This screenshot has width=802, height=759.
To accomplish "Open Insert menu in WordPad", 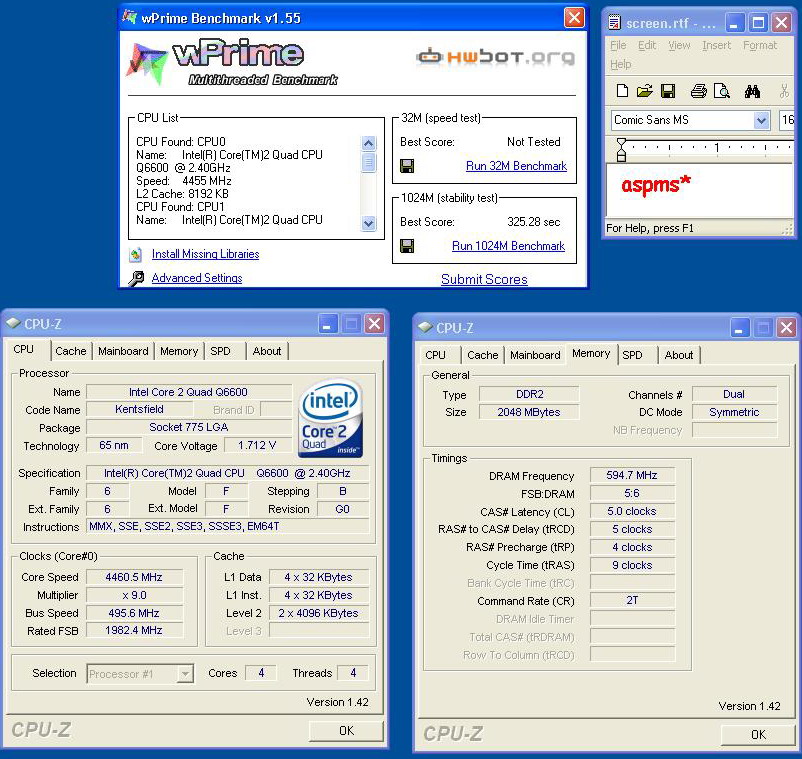I will point(716,46).
